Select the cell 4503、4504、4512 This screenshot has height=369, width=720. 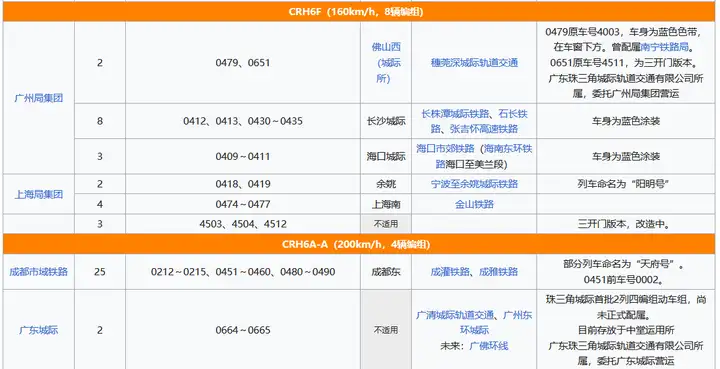point(243,224)
